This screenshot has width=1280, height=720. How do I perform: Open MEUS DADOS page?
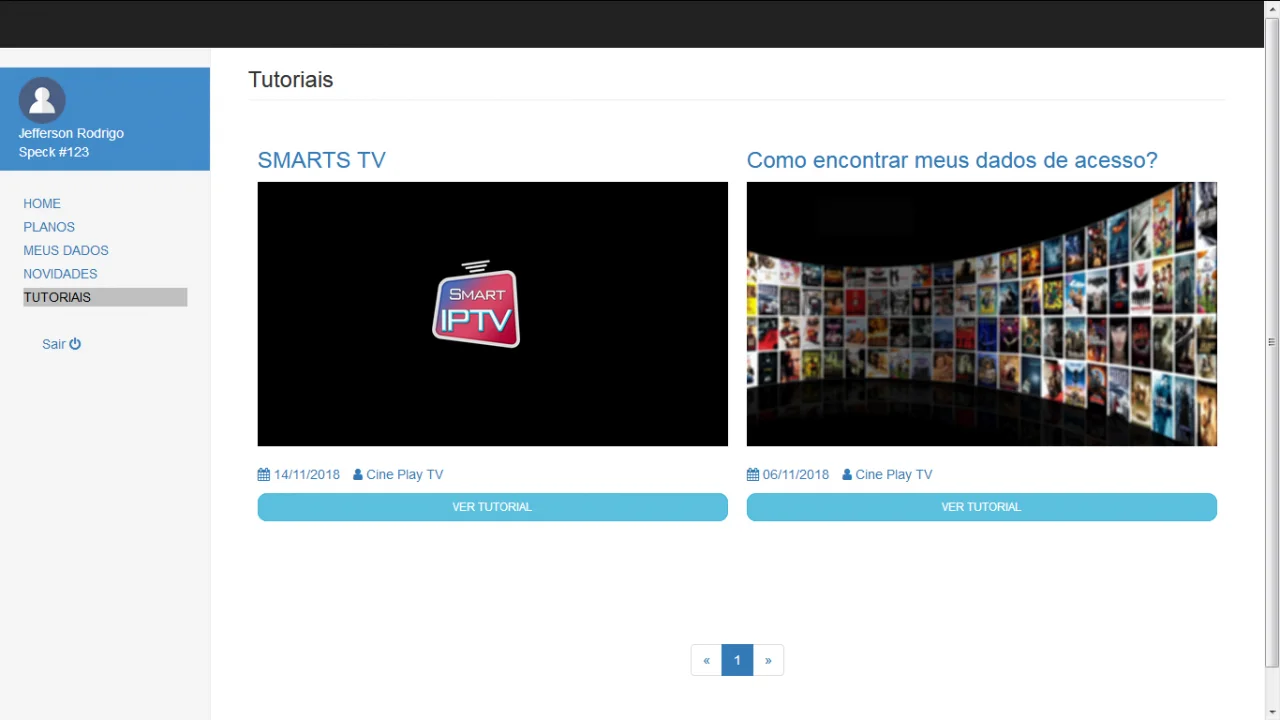click(x=66, y=250)
